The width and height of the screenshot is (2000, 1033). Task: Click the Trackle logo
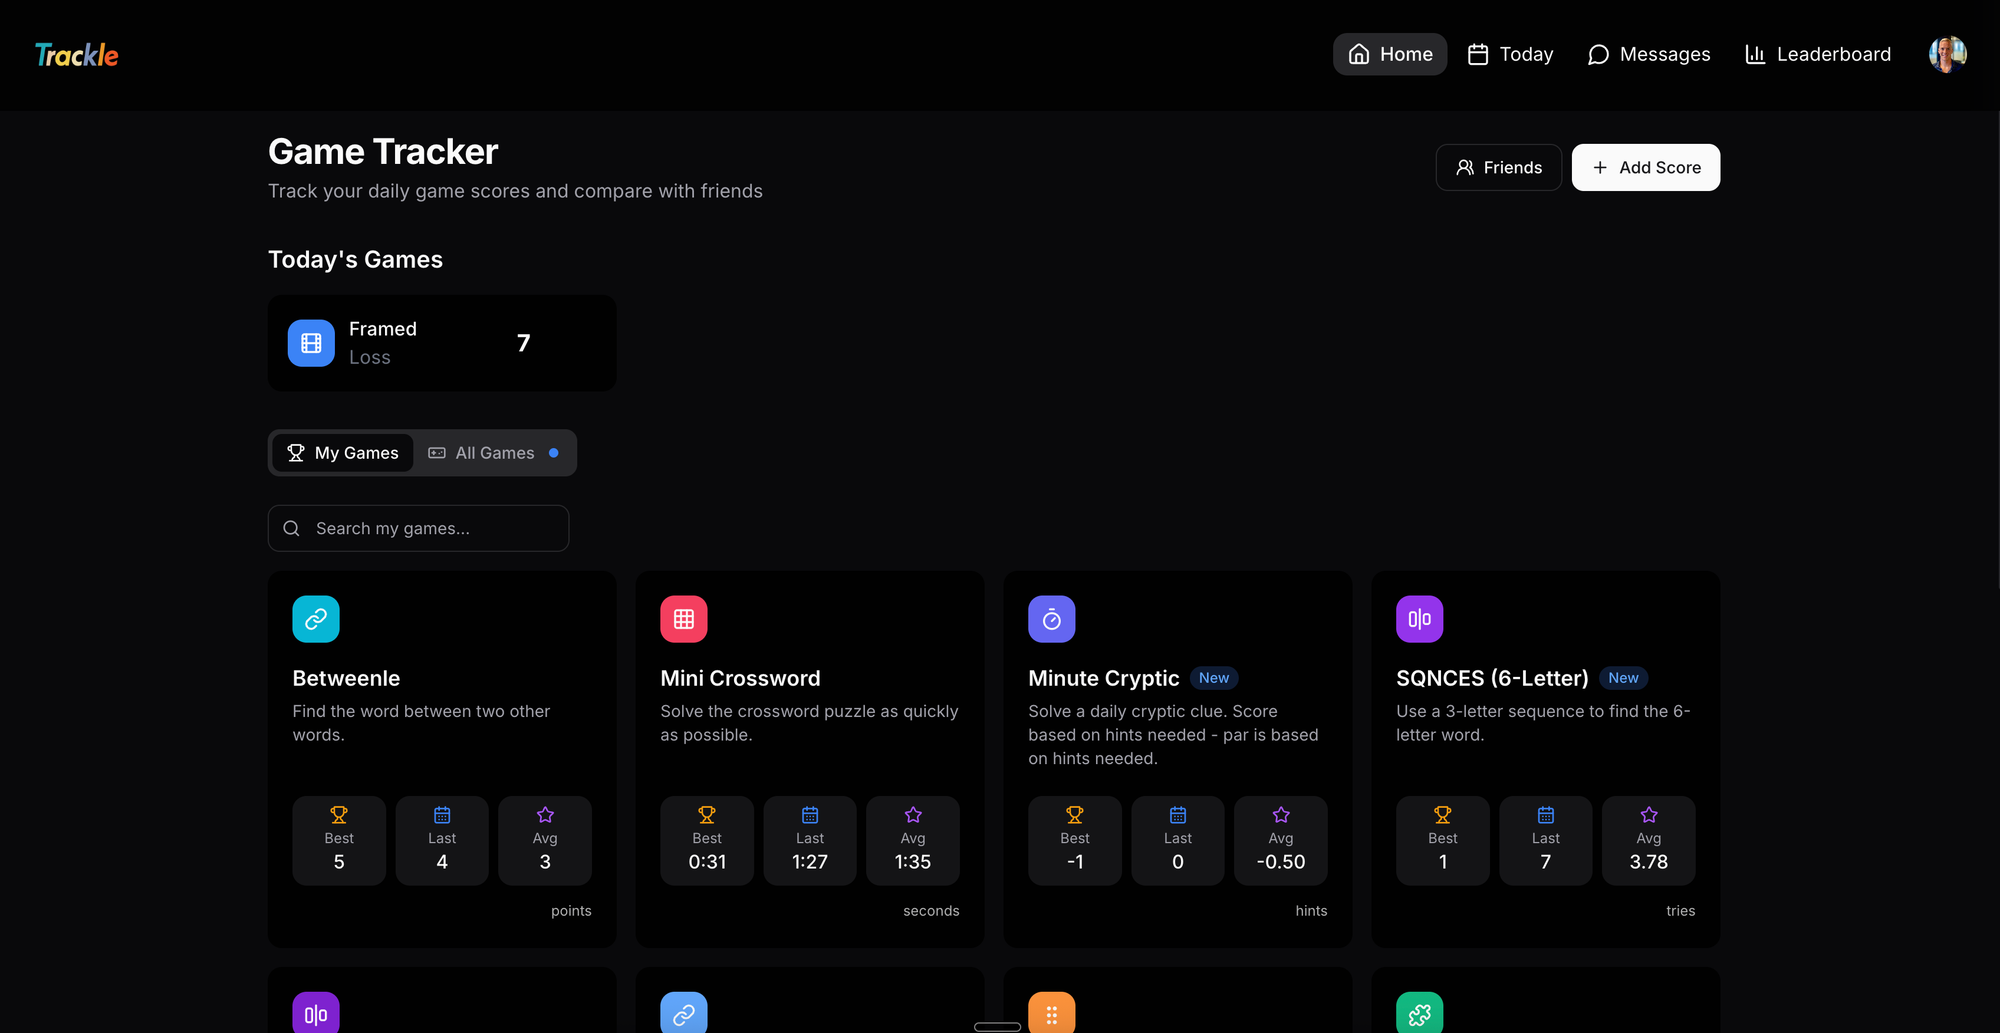(77, 55)
